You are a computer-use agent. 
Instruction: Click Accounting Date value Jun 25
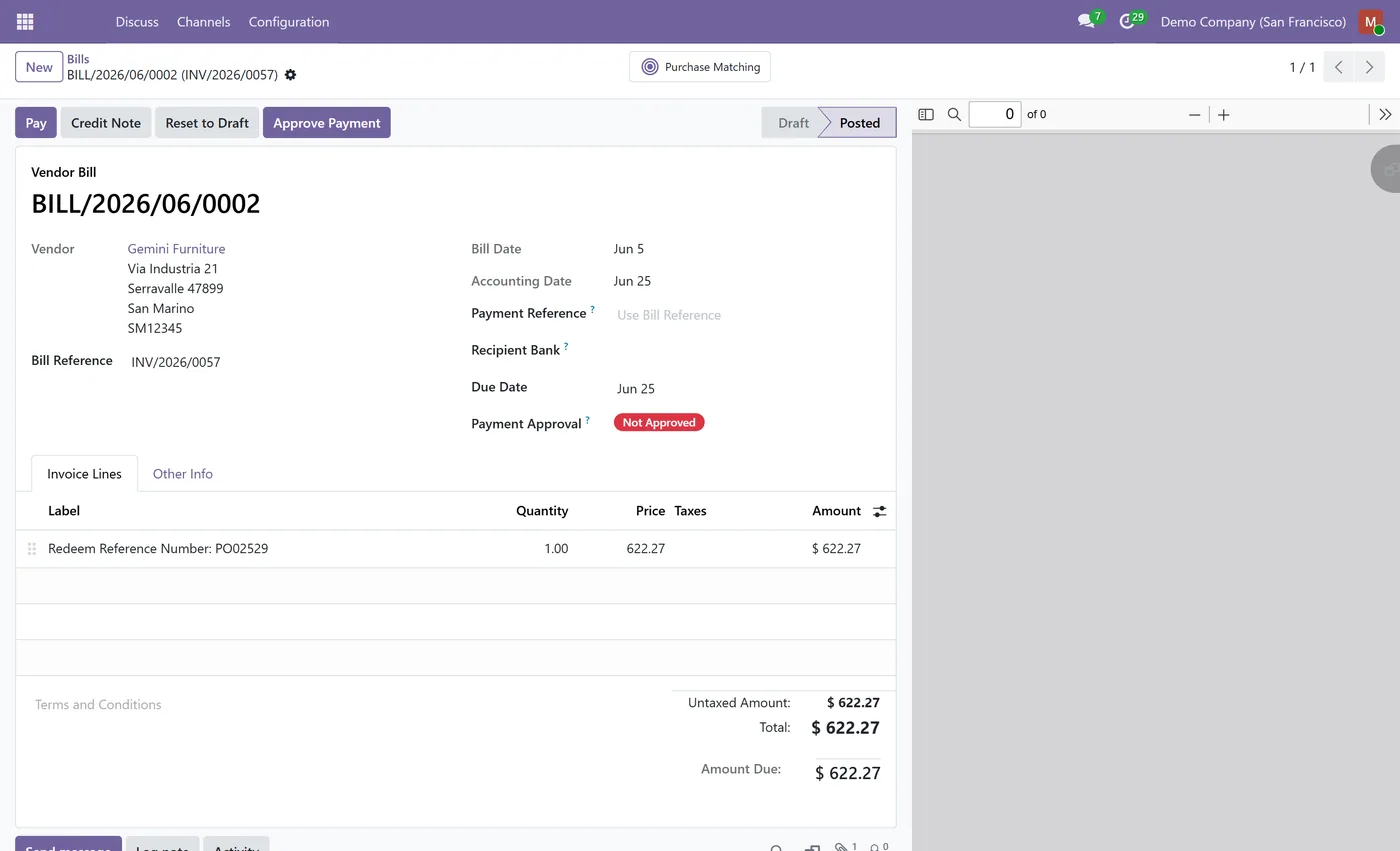point(632,281)
